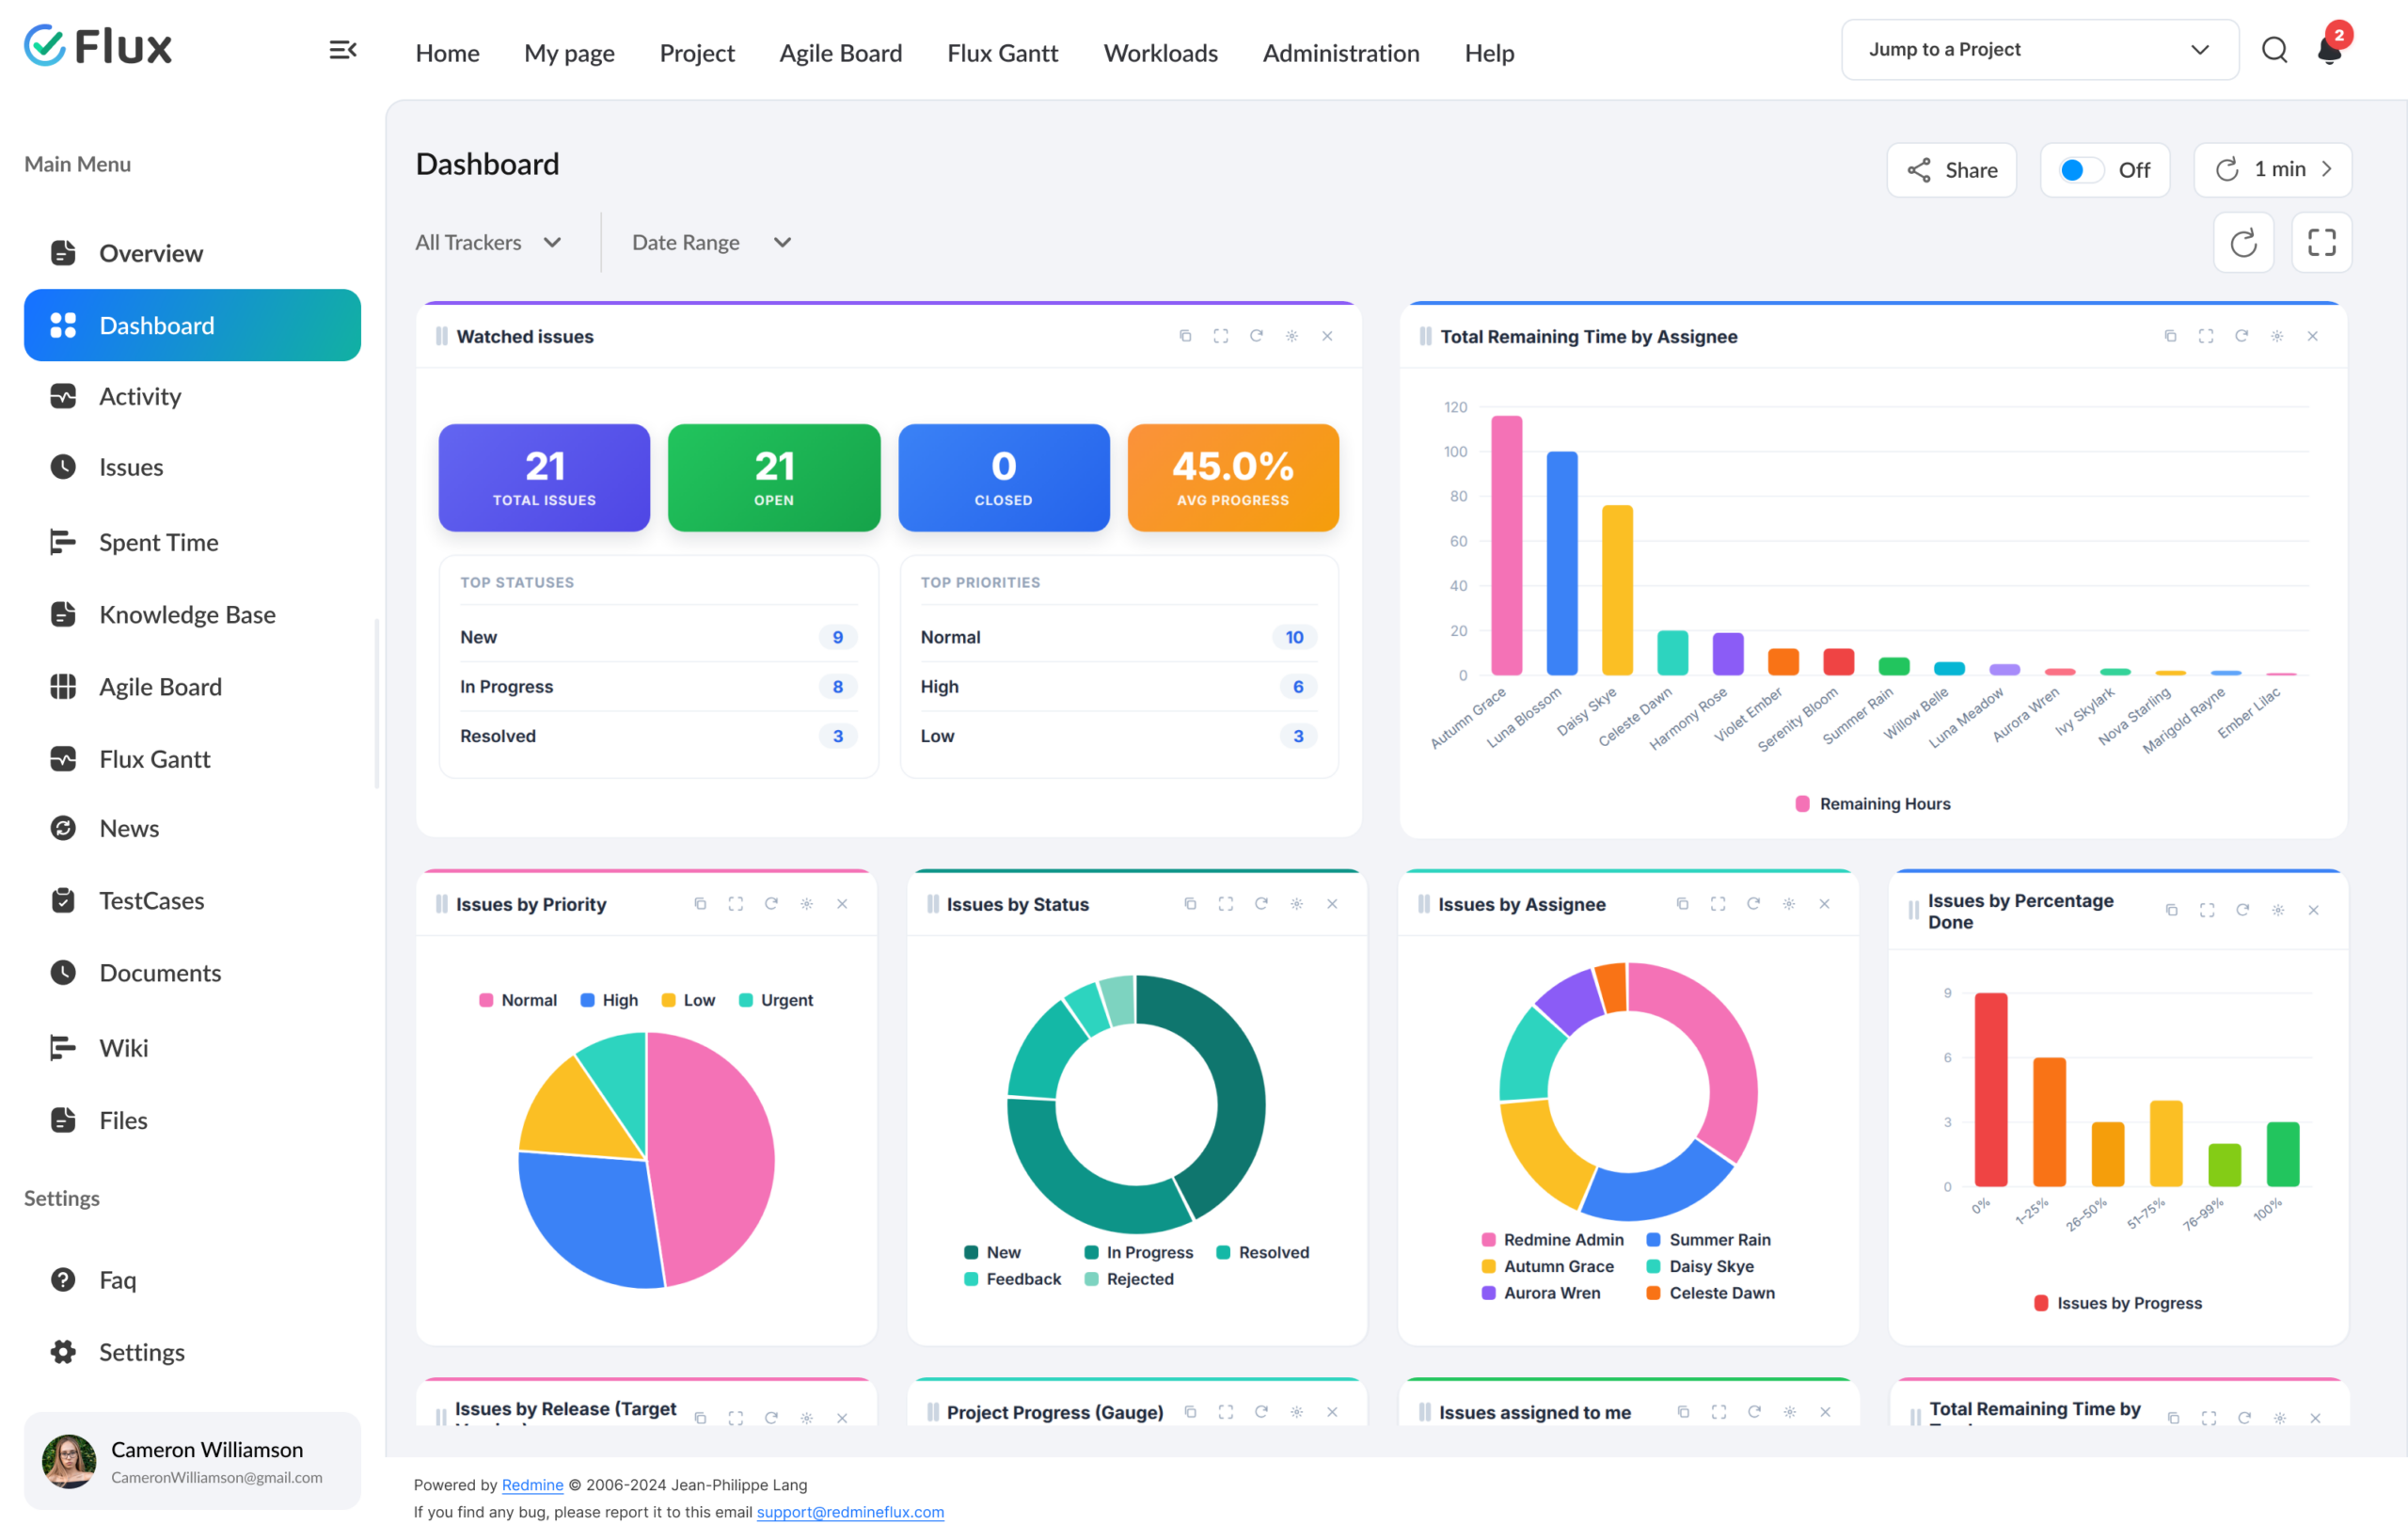Open settings for Issues by Percentage Done widget
This screenshot has width=2408, height=1540.
2278,910
